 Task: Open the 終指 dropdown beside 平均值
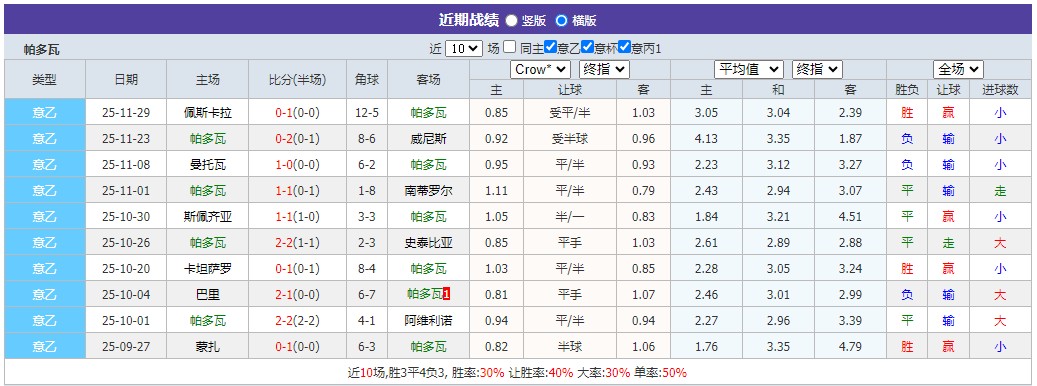pyautogui.click(x=817, y=69)
